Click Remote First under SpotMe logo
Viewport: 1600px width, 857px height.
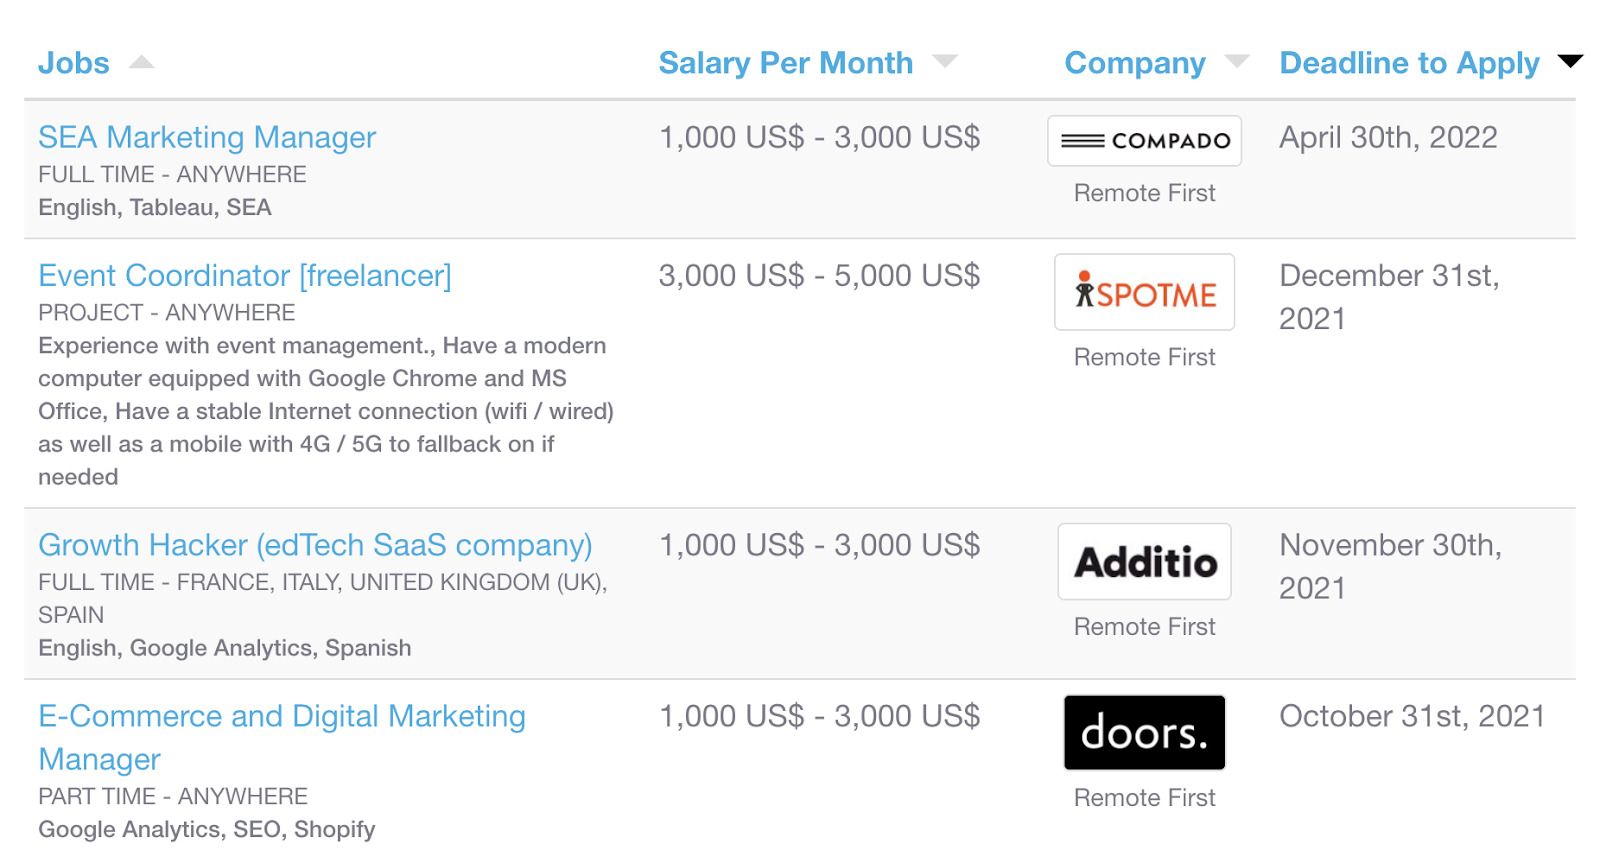1144,357
